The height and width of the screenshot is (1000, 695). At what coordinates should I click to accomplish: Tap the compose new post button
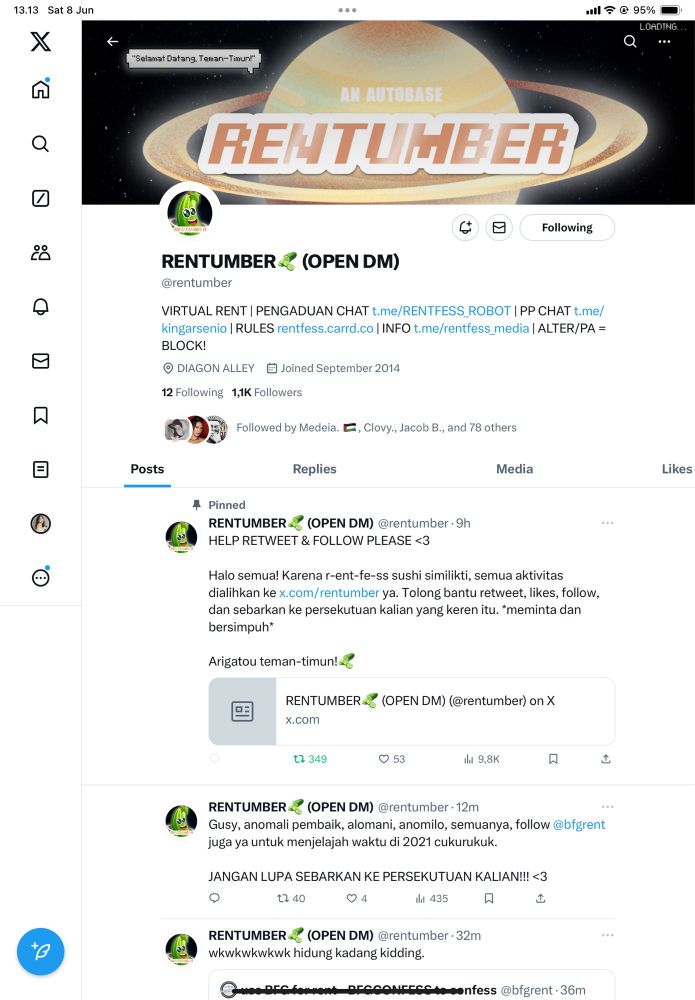pos(40,951)
